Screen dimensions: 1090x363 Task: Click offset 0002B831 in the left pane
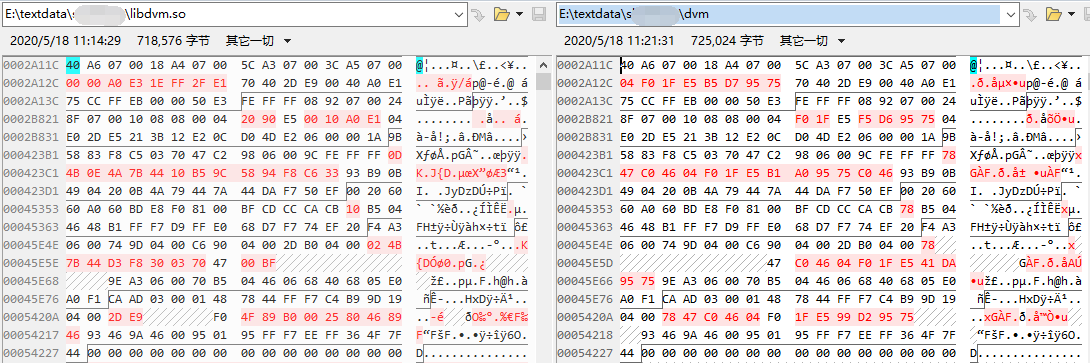point(31,137)
